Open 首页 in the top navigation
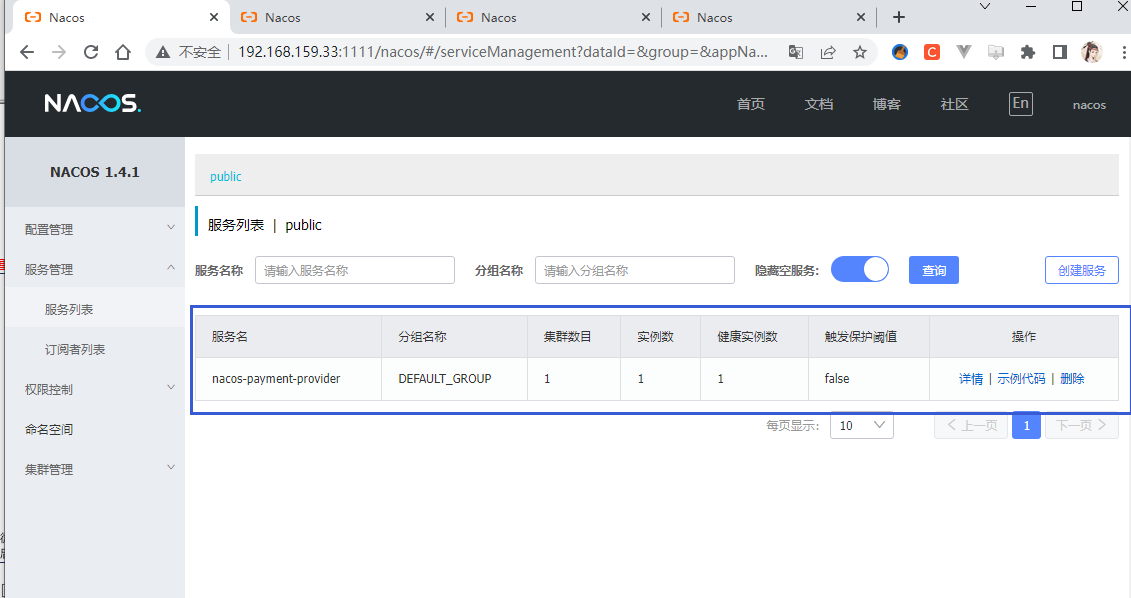This screenshot has width=1131, height=598. (751, 105)
